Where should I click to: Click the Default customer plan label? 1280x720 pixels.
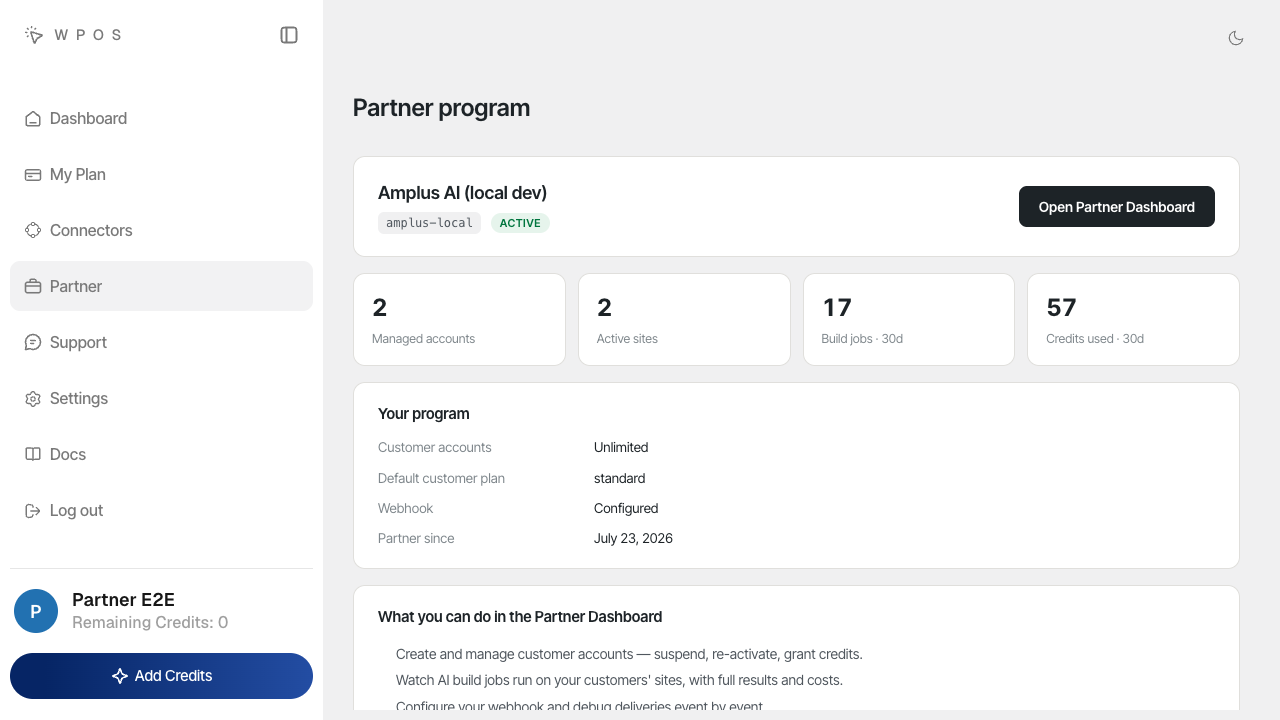[441, 478]
